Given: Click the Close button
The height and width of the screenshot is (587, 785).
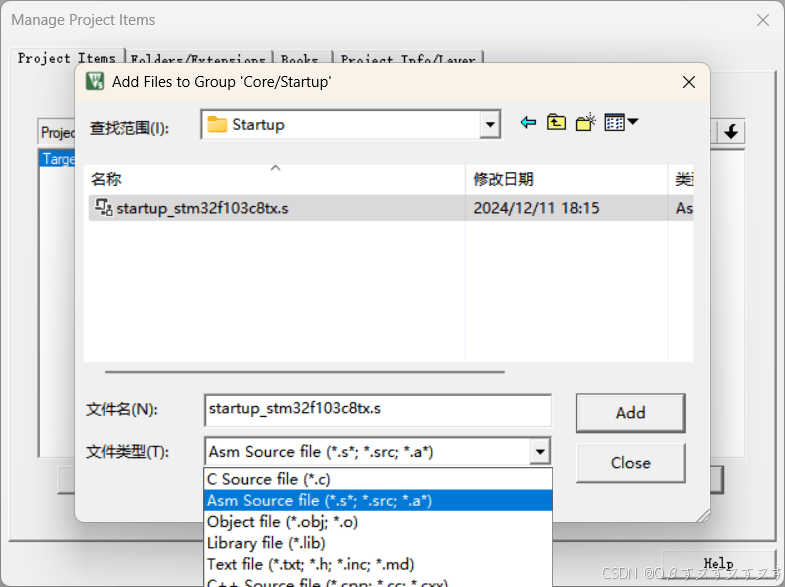Looking at the screenshot, I should click(630, 463).
